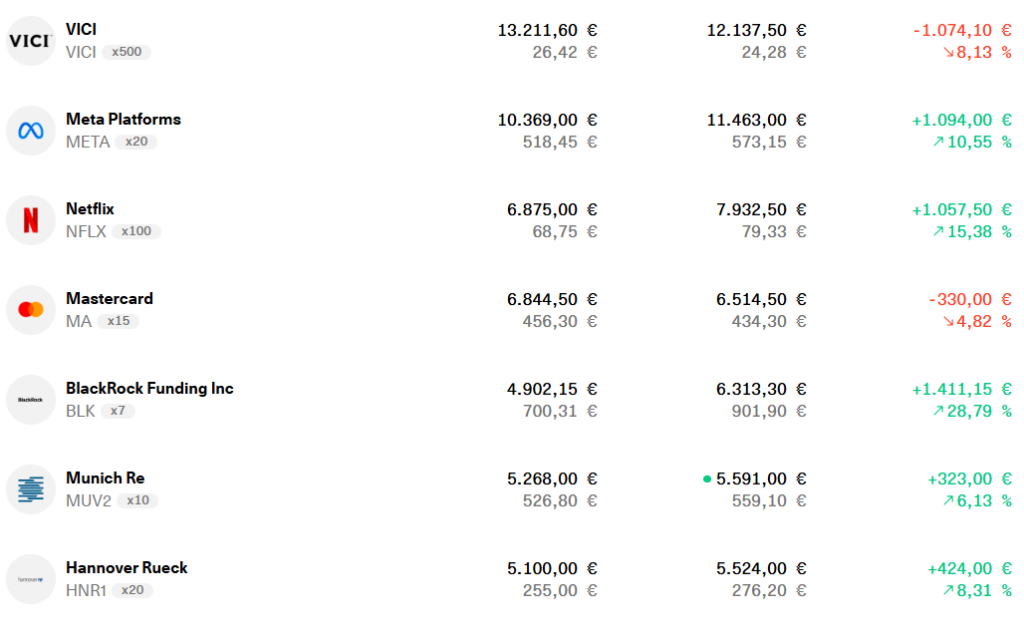
Task: Click the x100 quantity badge for Netflix
Action: pos(137,232)
